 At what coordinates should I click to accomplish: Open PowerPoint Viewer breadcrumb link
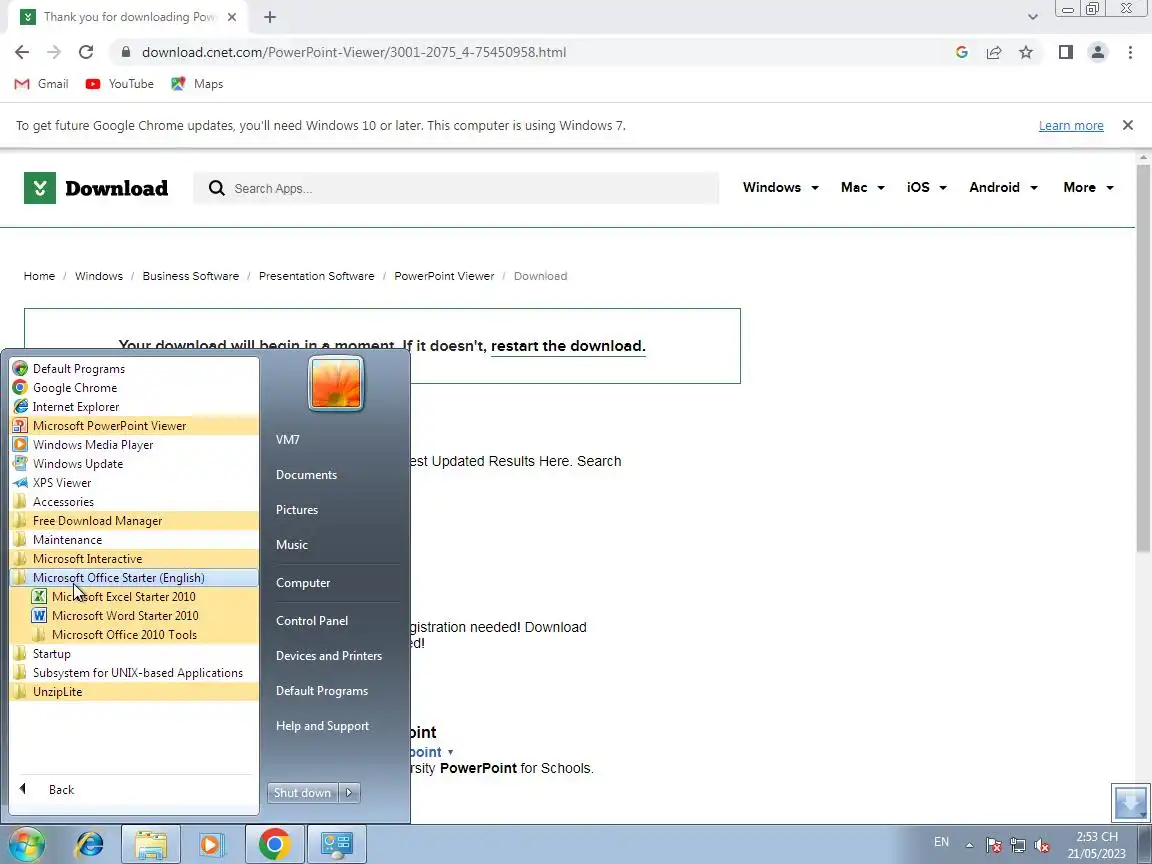[444, 276]
